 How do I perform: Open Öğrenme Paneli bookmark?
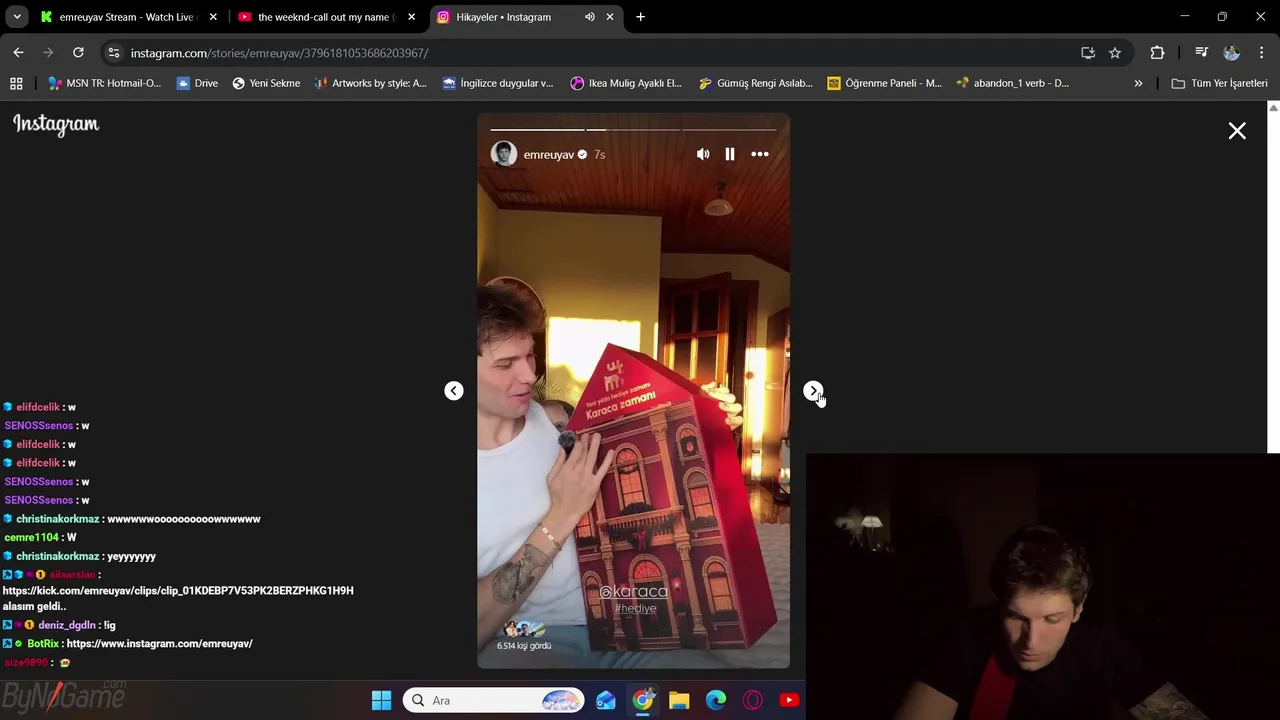884,83
